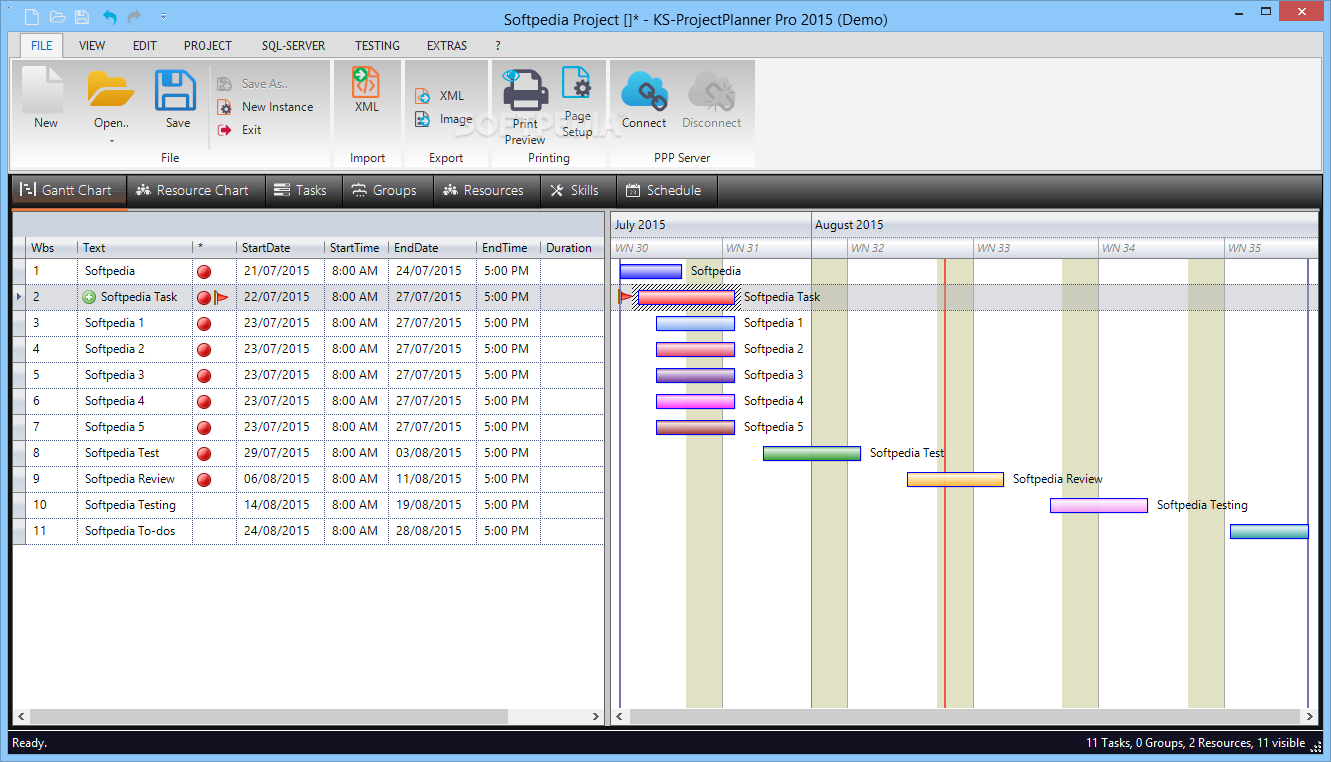
Task: Click the EndTime column header
Action: click(508, 248)
